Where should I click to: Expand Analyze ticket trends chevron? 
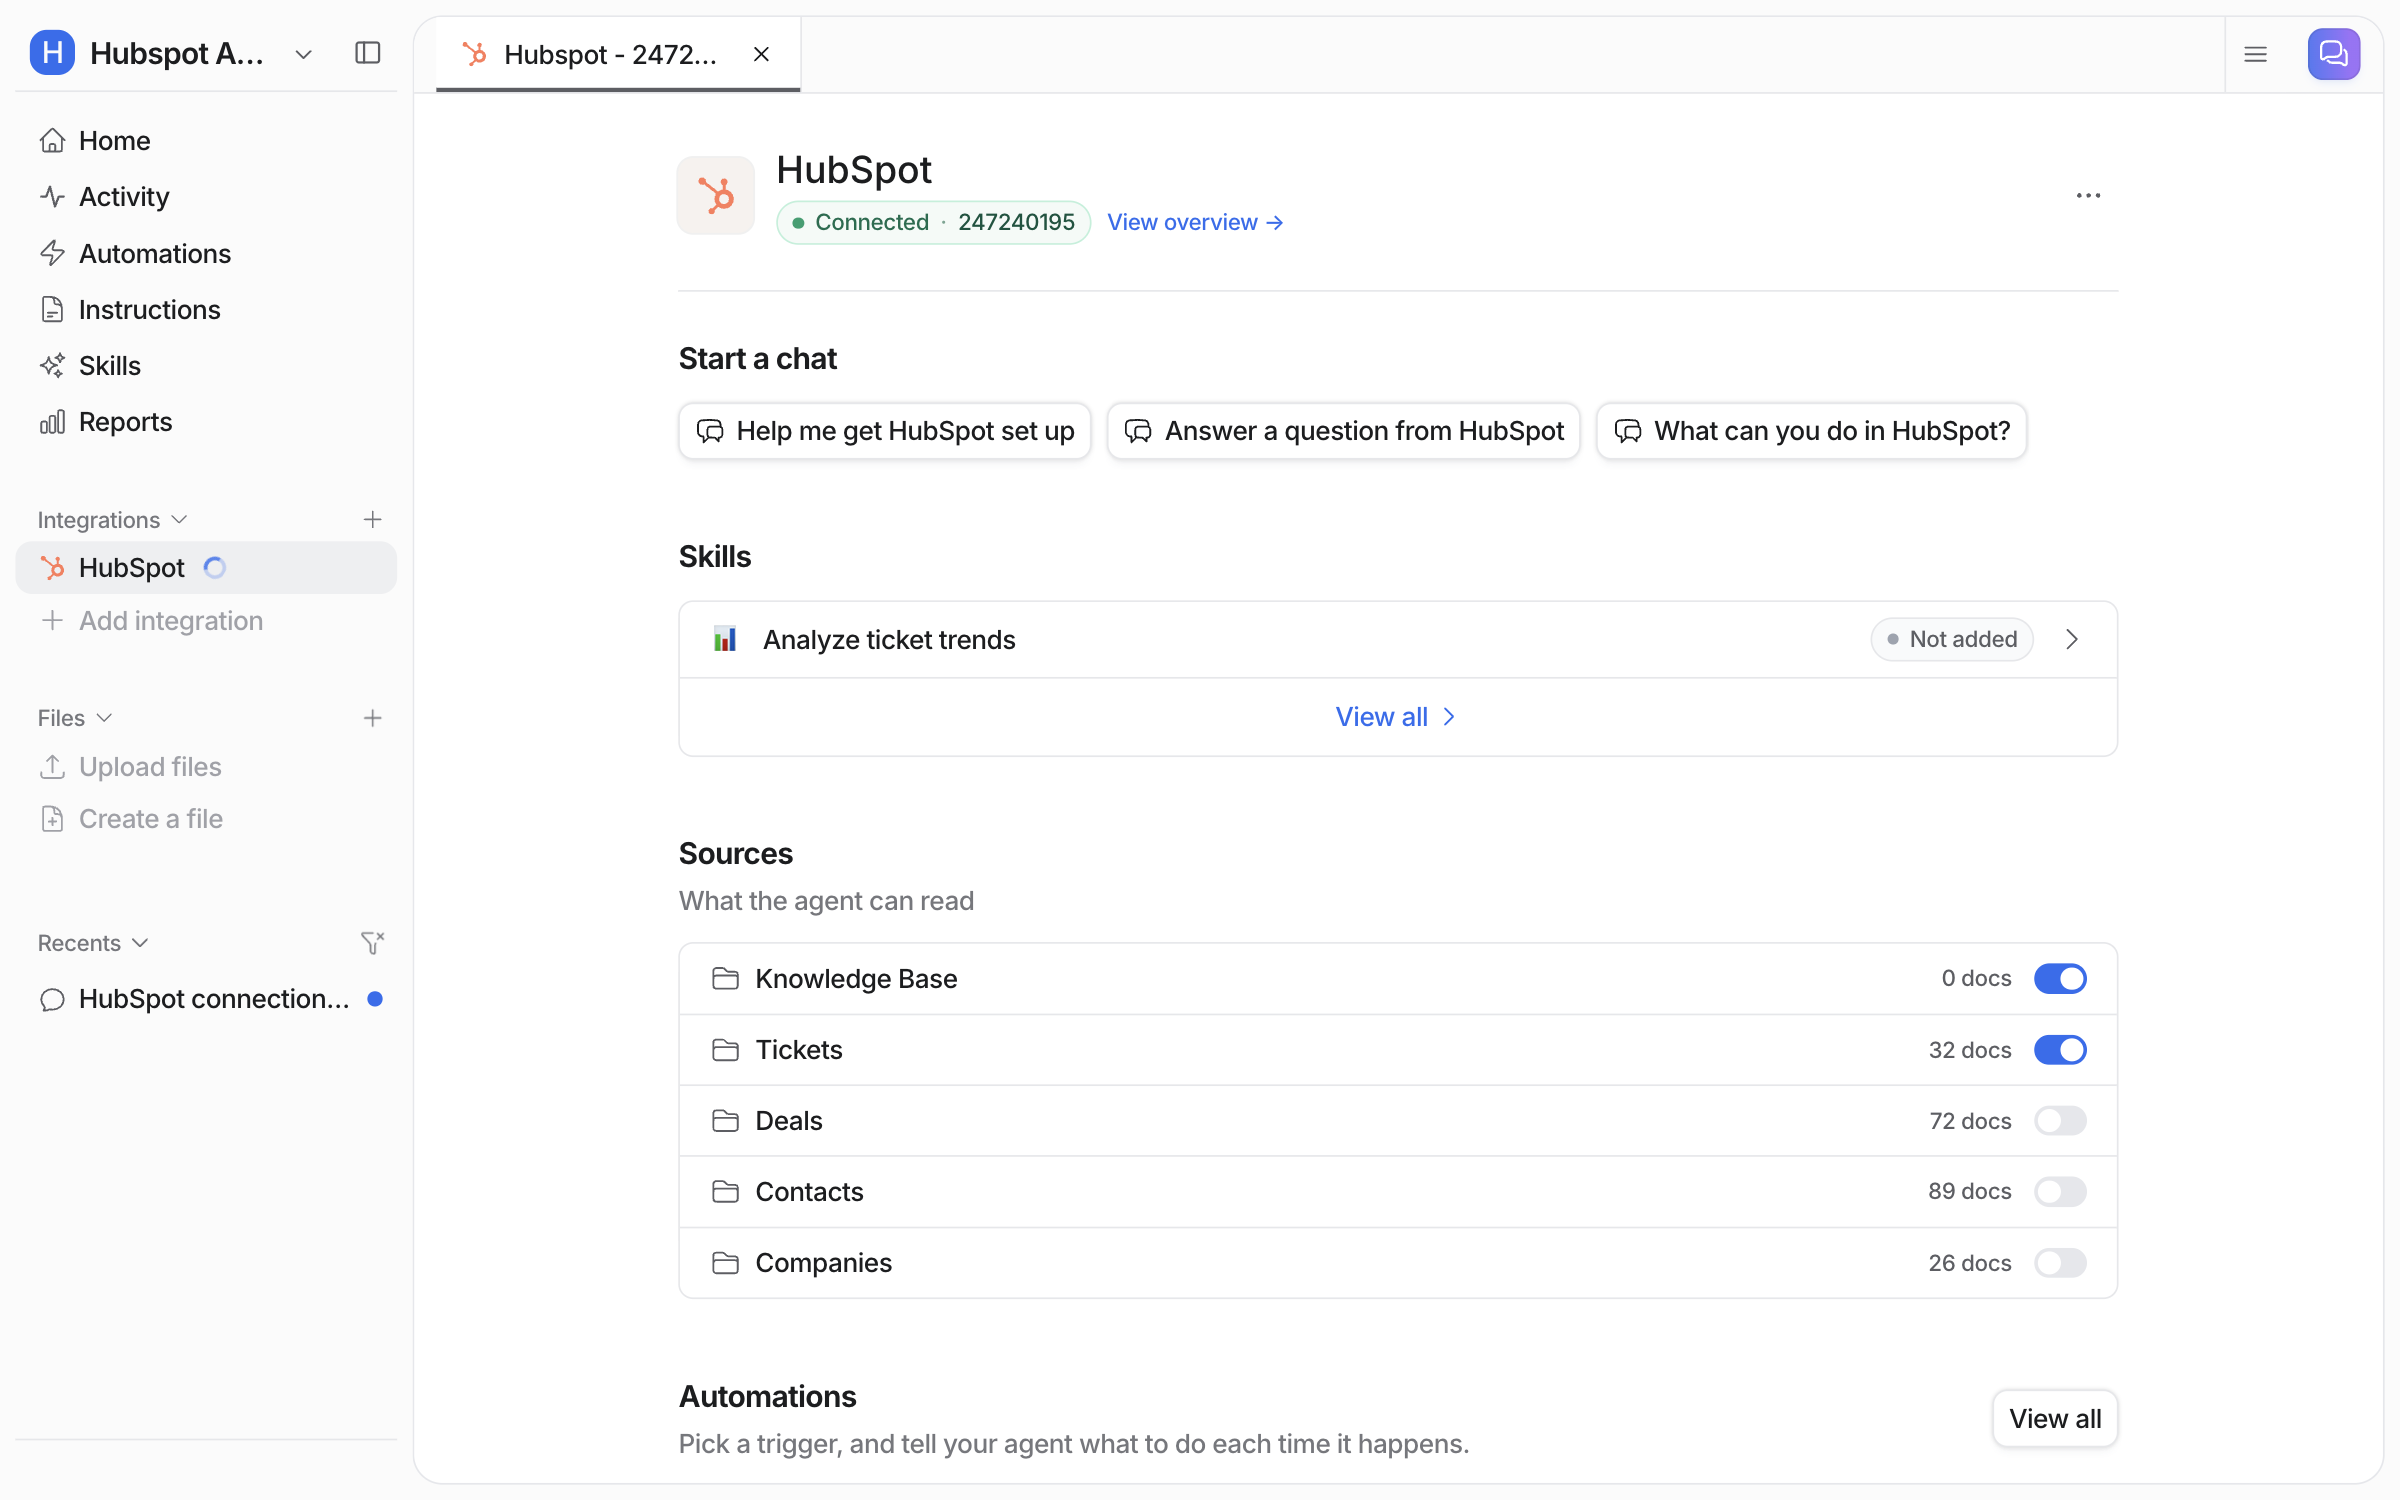tap(2072, 639)
